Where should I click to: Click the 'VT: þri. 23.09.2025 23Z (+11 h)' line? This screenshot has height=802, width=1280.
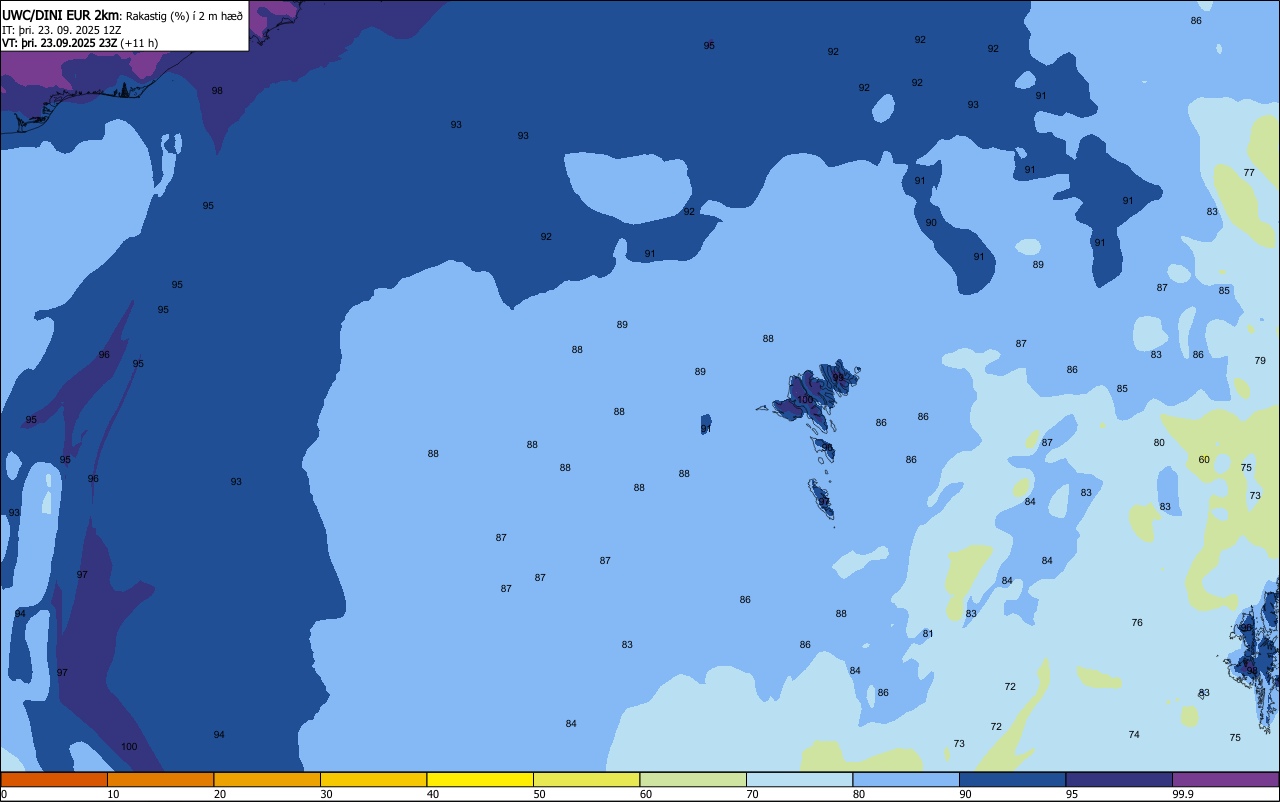[x=80, y=43]
